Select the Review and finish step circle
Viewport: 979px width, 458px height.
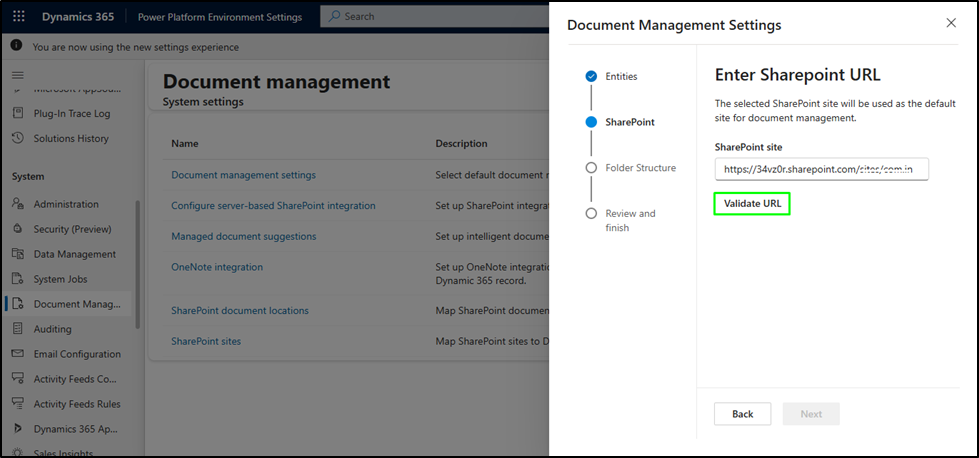(x=591, y=214)
